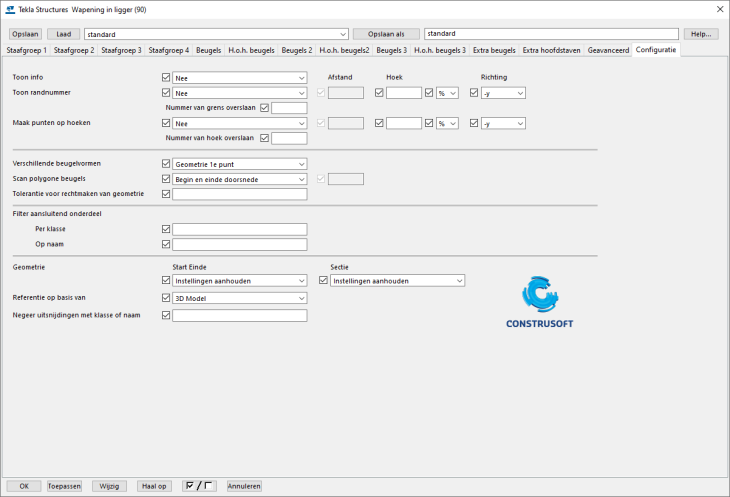Click the Annuleren button
Image resolution: width=730 pixels, height=497 pixels.
click(243, 486)
